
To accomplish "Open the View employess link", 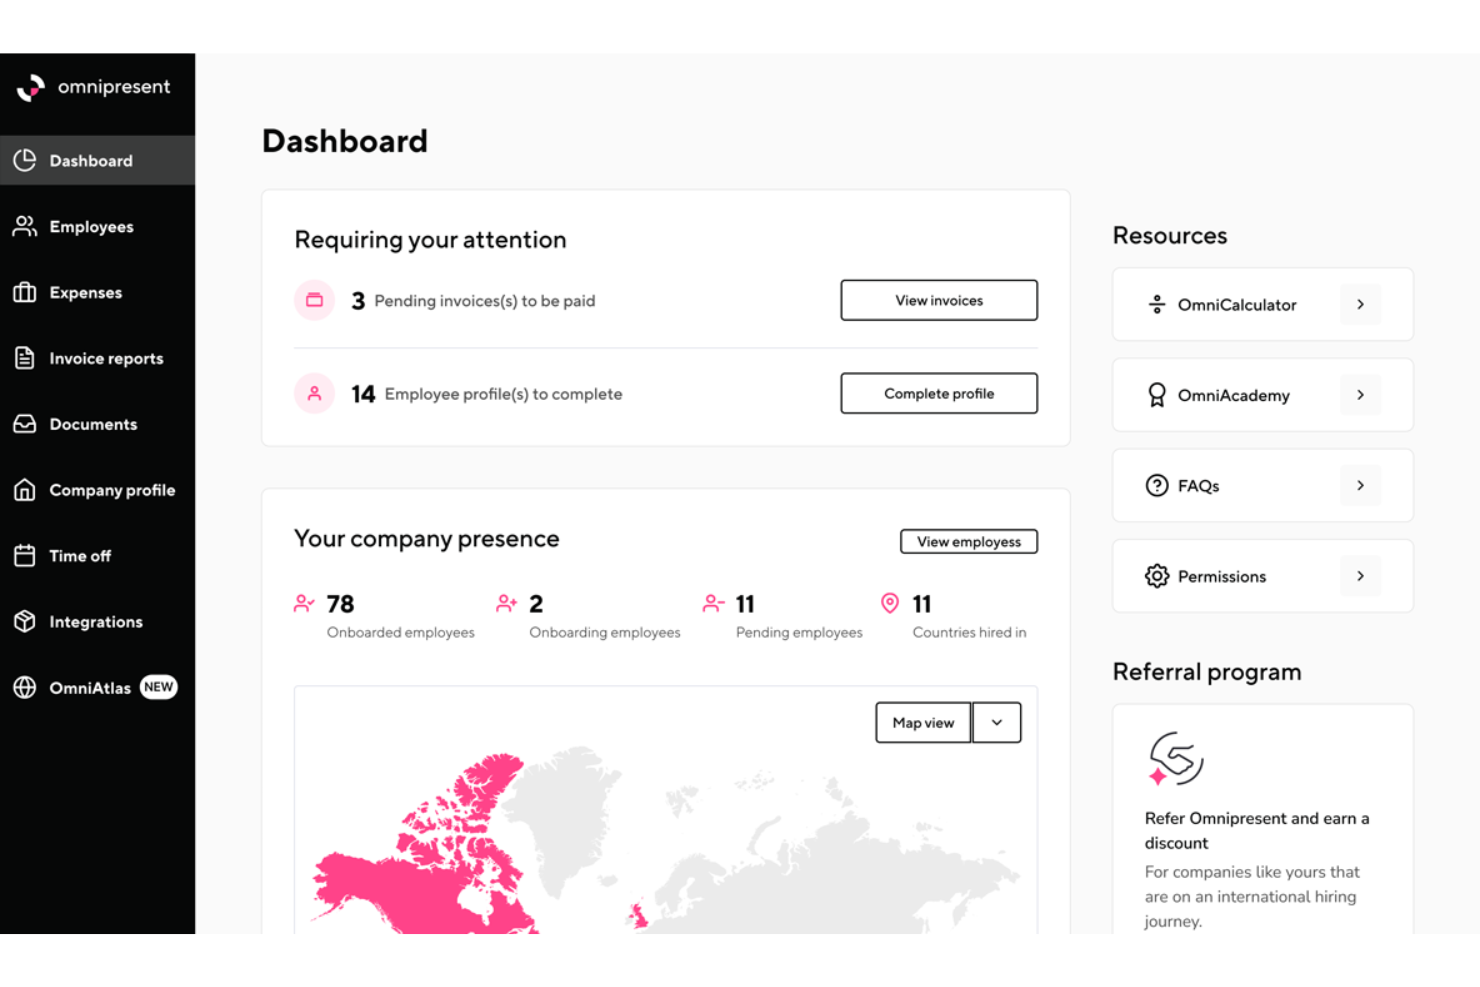I will coord(968,541).
